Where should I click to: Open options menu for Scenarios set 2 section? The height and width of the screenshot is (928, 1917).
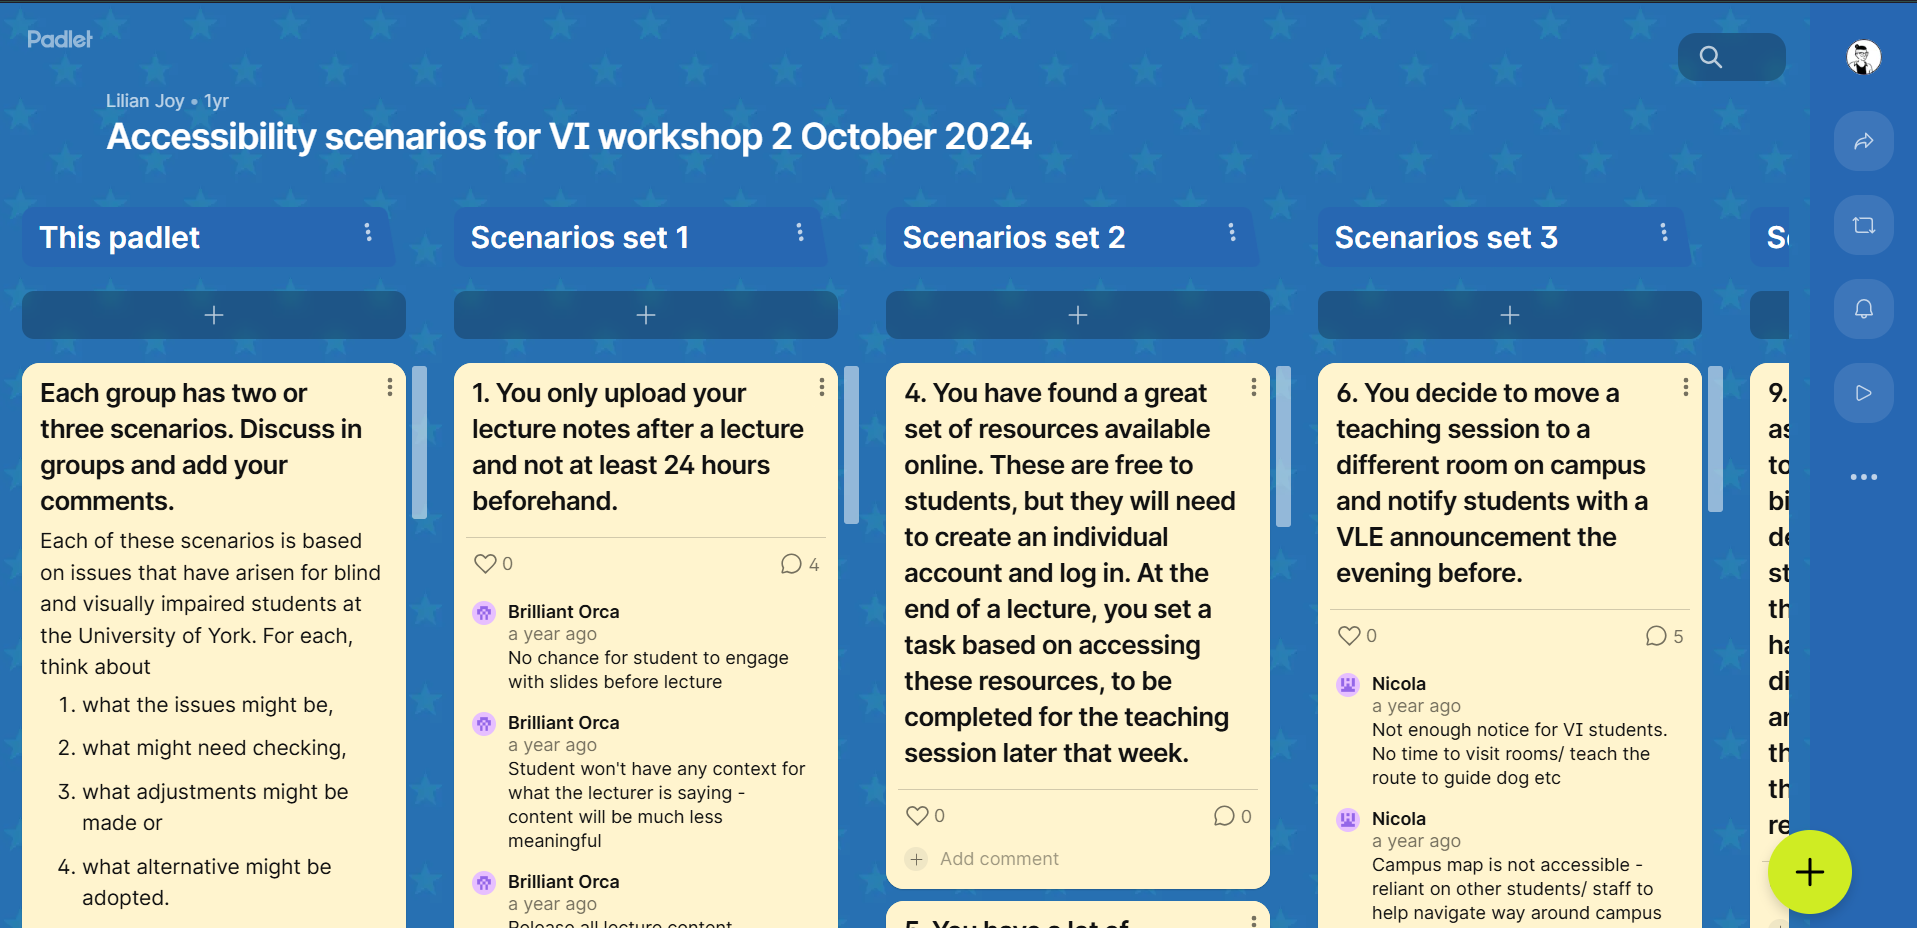(x=1232, y=233)
